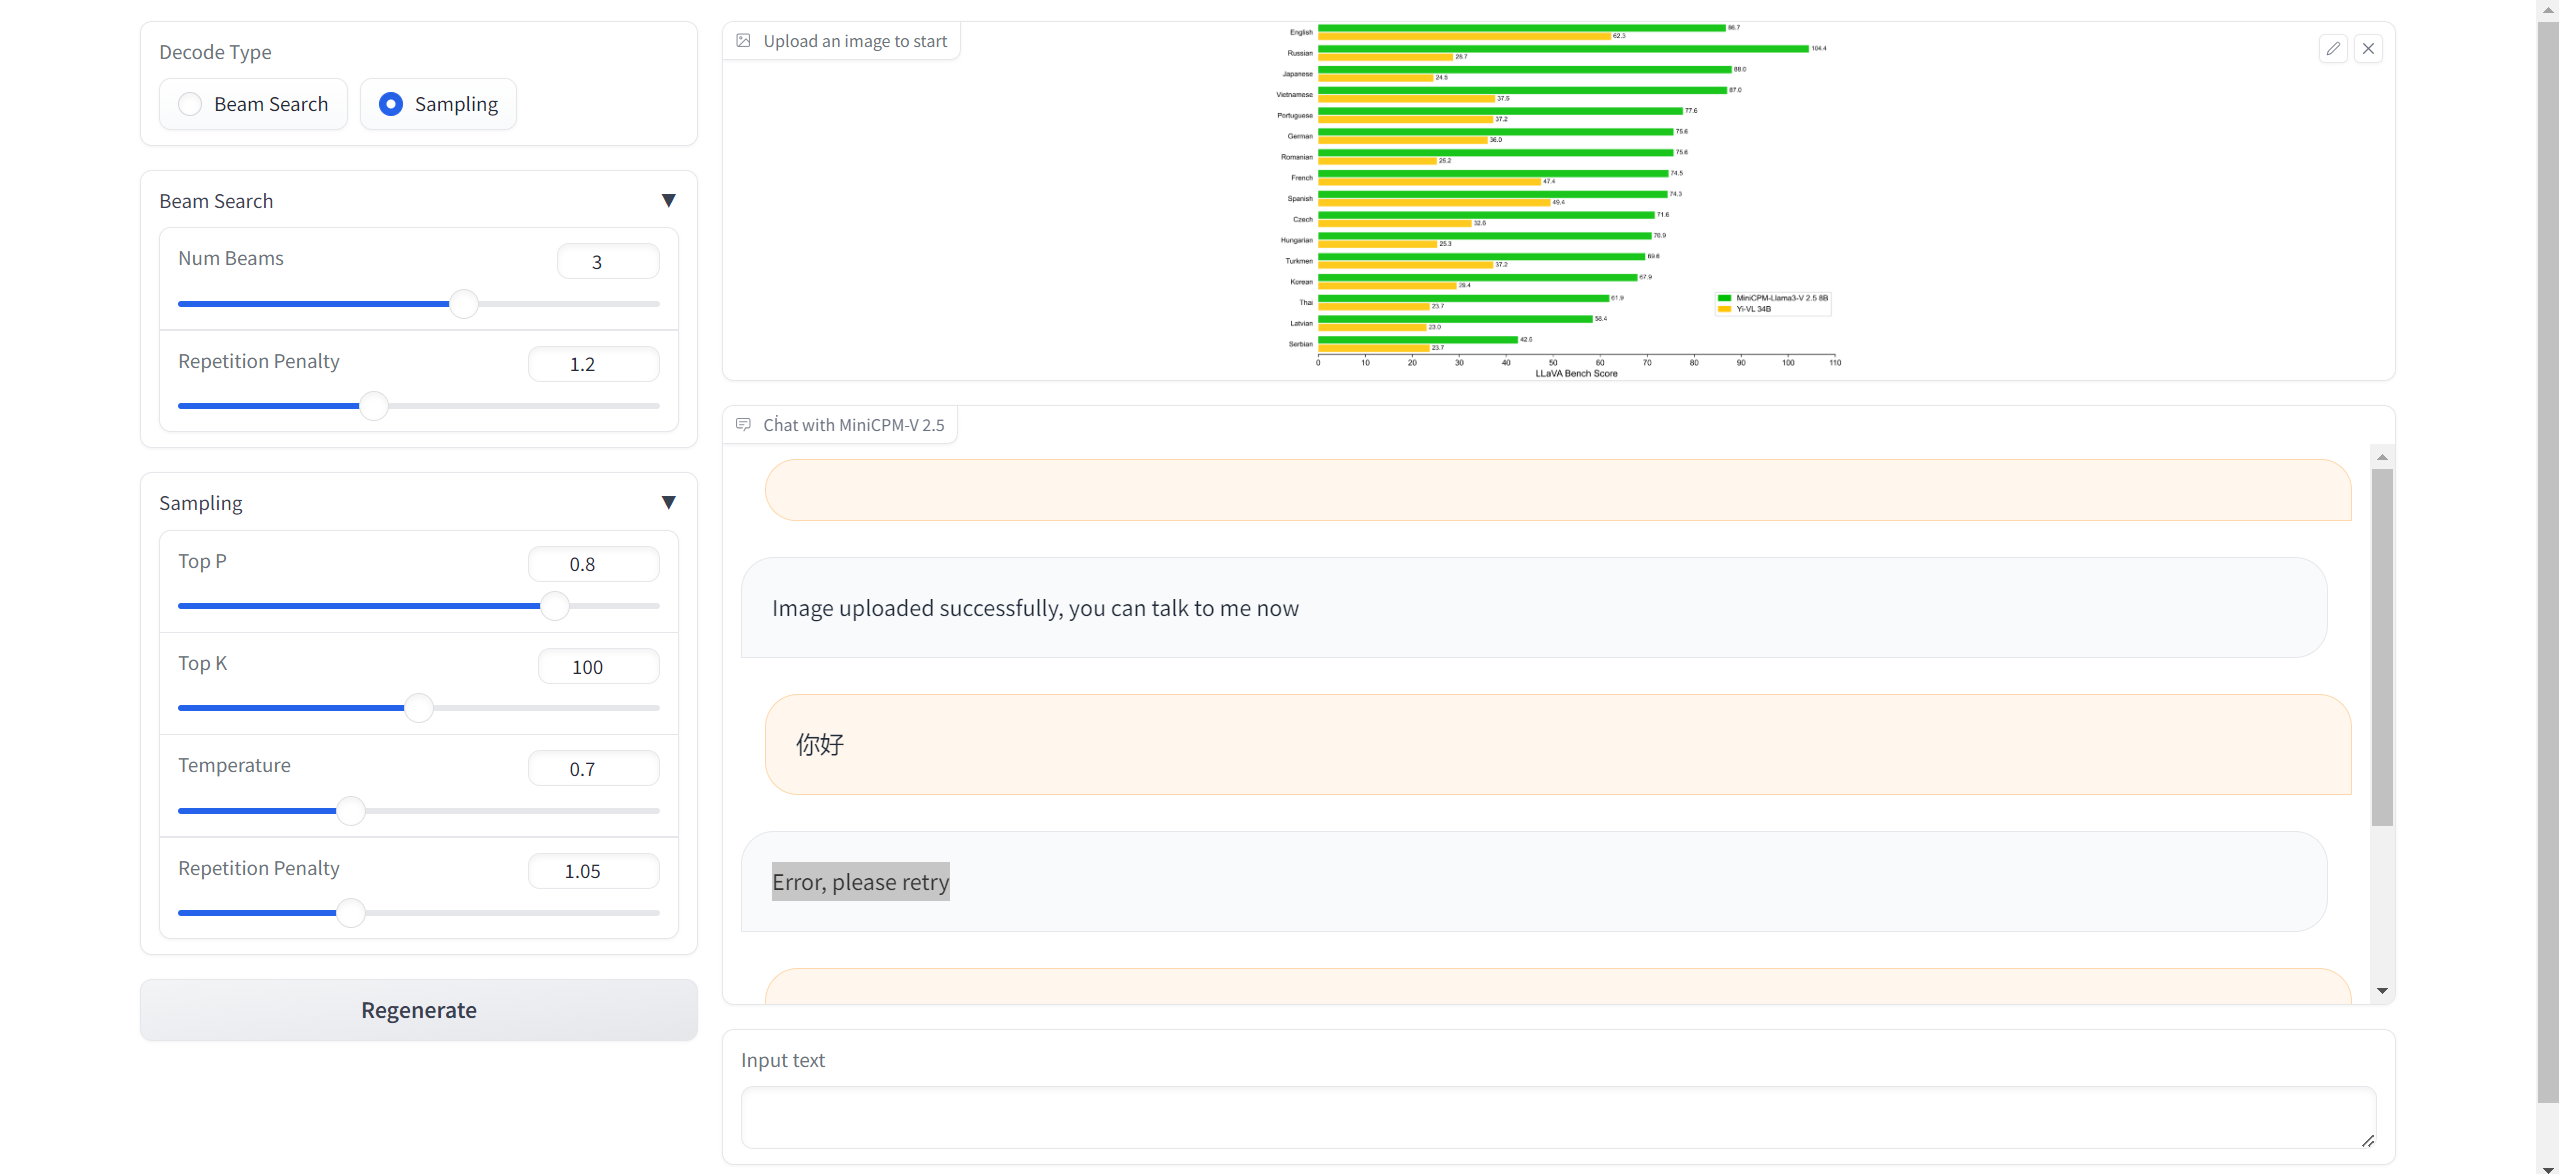This screenshot has height=1174, width=2559.
Task: Click the Upload an image icon
Action: pos(744,39)
